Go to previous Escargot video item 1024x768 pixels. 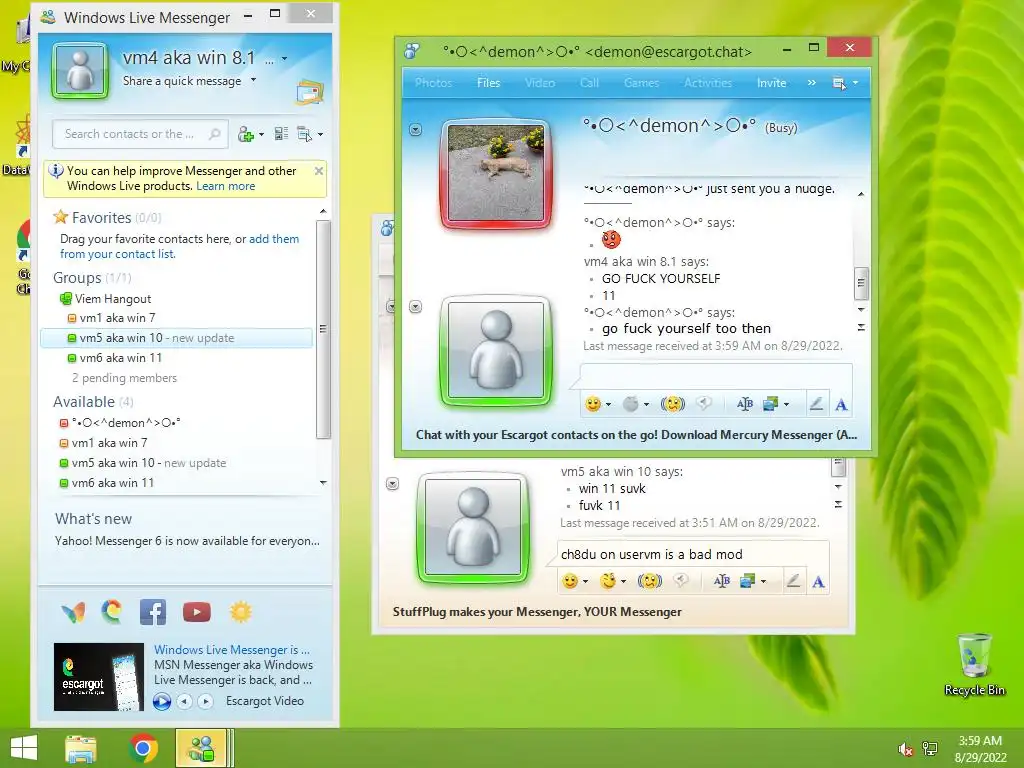click(185, 701)
